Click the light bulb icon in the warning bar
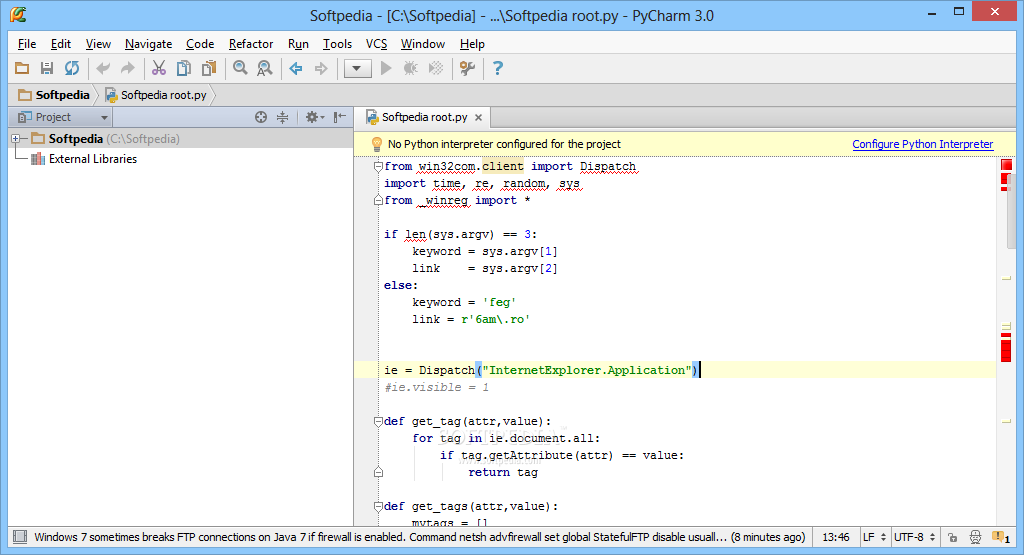1024x555 pixels. [x=376, y=144]
